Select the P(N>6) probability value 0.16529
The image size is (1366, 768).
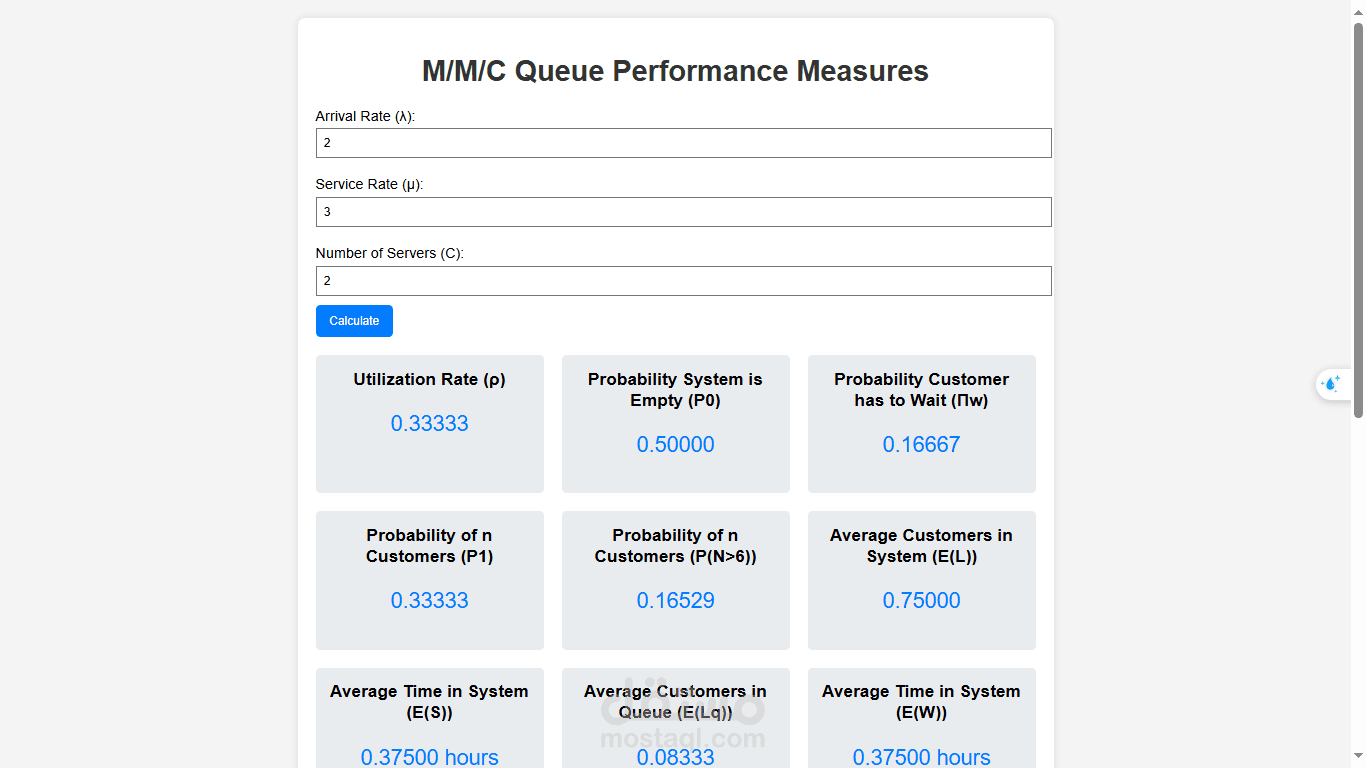(675, 600)
